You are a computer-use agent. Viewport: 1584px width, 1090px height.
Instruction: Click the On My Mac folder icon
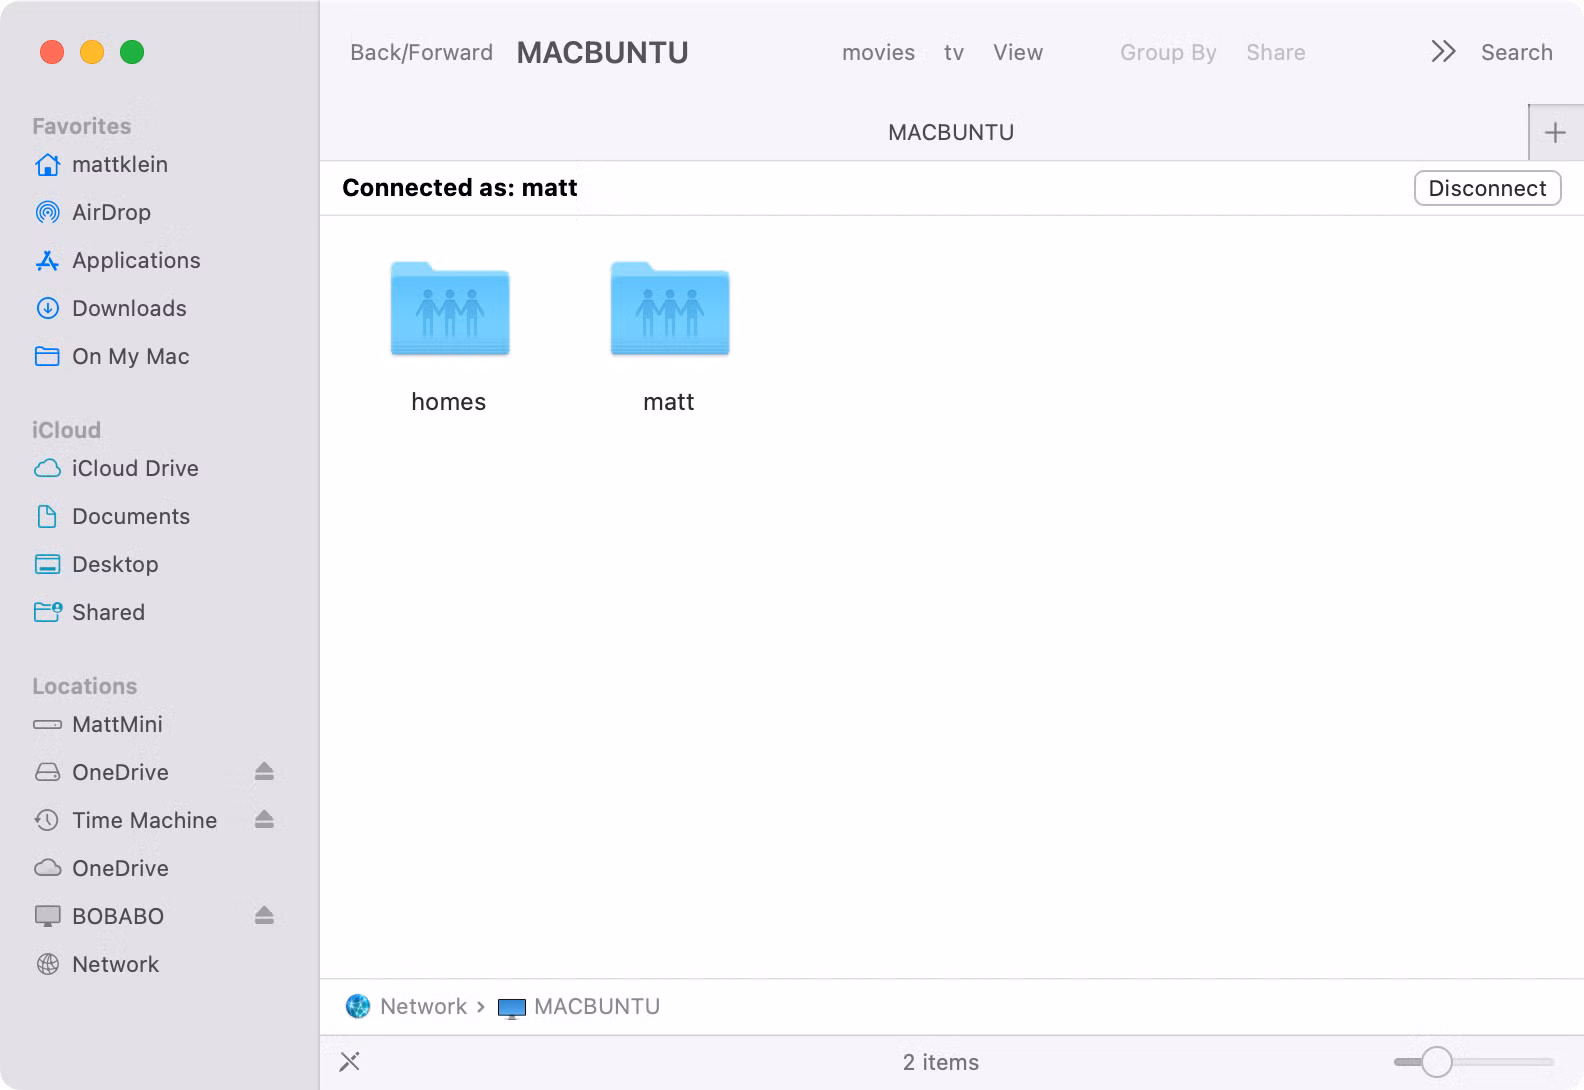tap(47, 356)
